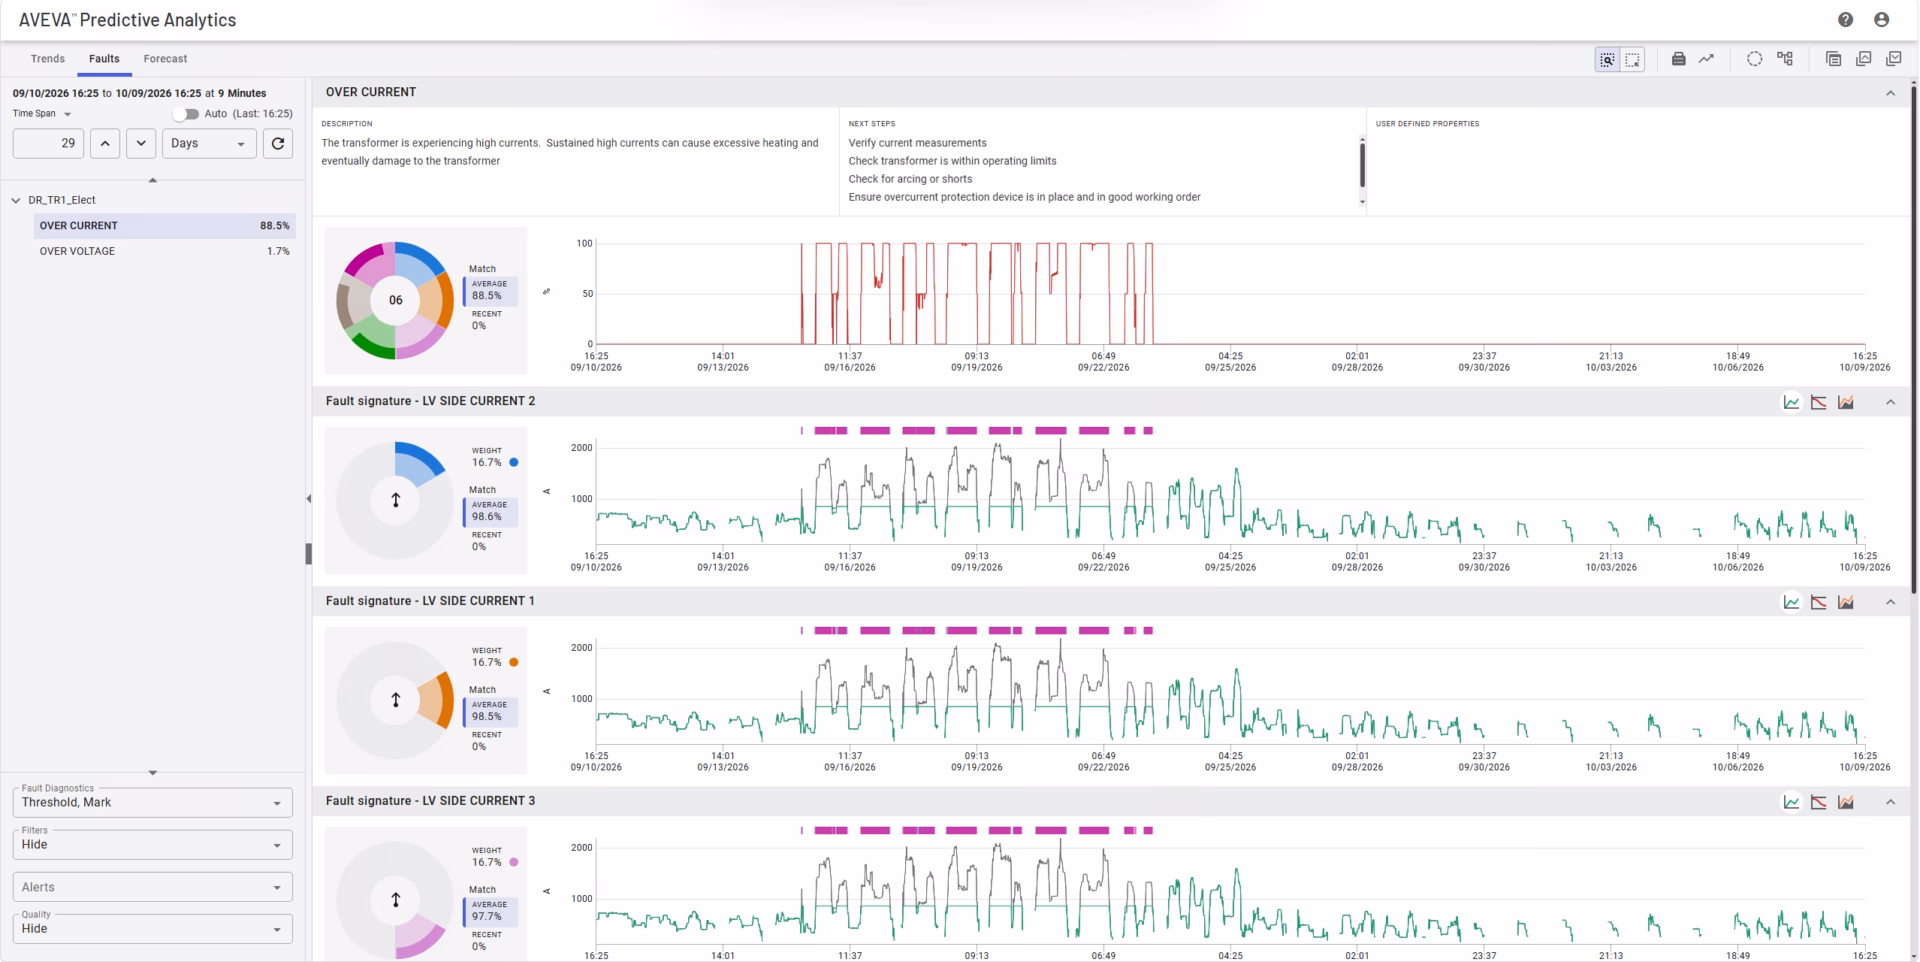Select the dashed rectangle region tool
Image resolution: width=1920 pixels, height=962 pixels.
point(1632,60)
